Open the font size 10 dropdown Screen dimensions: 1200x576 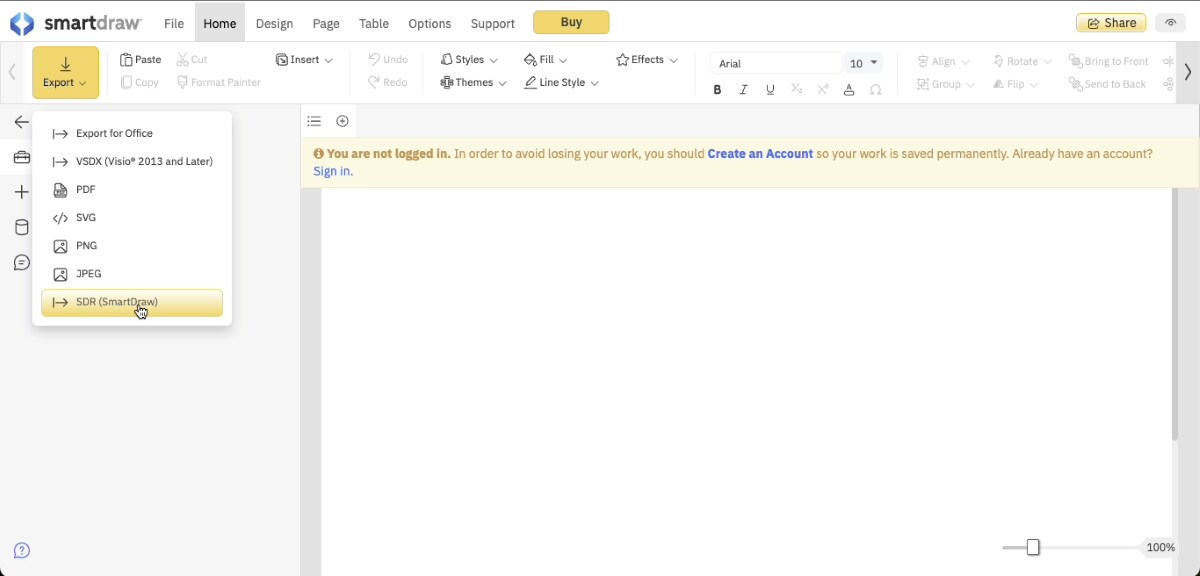864,63
